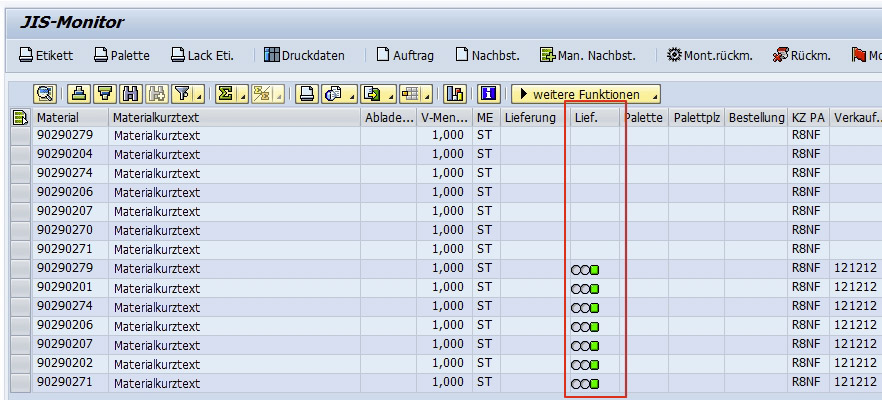Click the Lief. column header
Viewport: 882px width, 400px height.
(587, 118)
